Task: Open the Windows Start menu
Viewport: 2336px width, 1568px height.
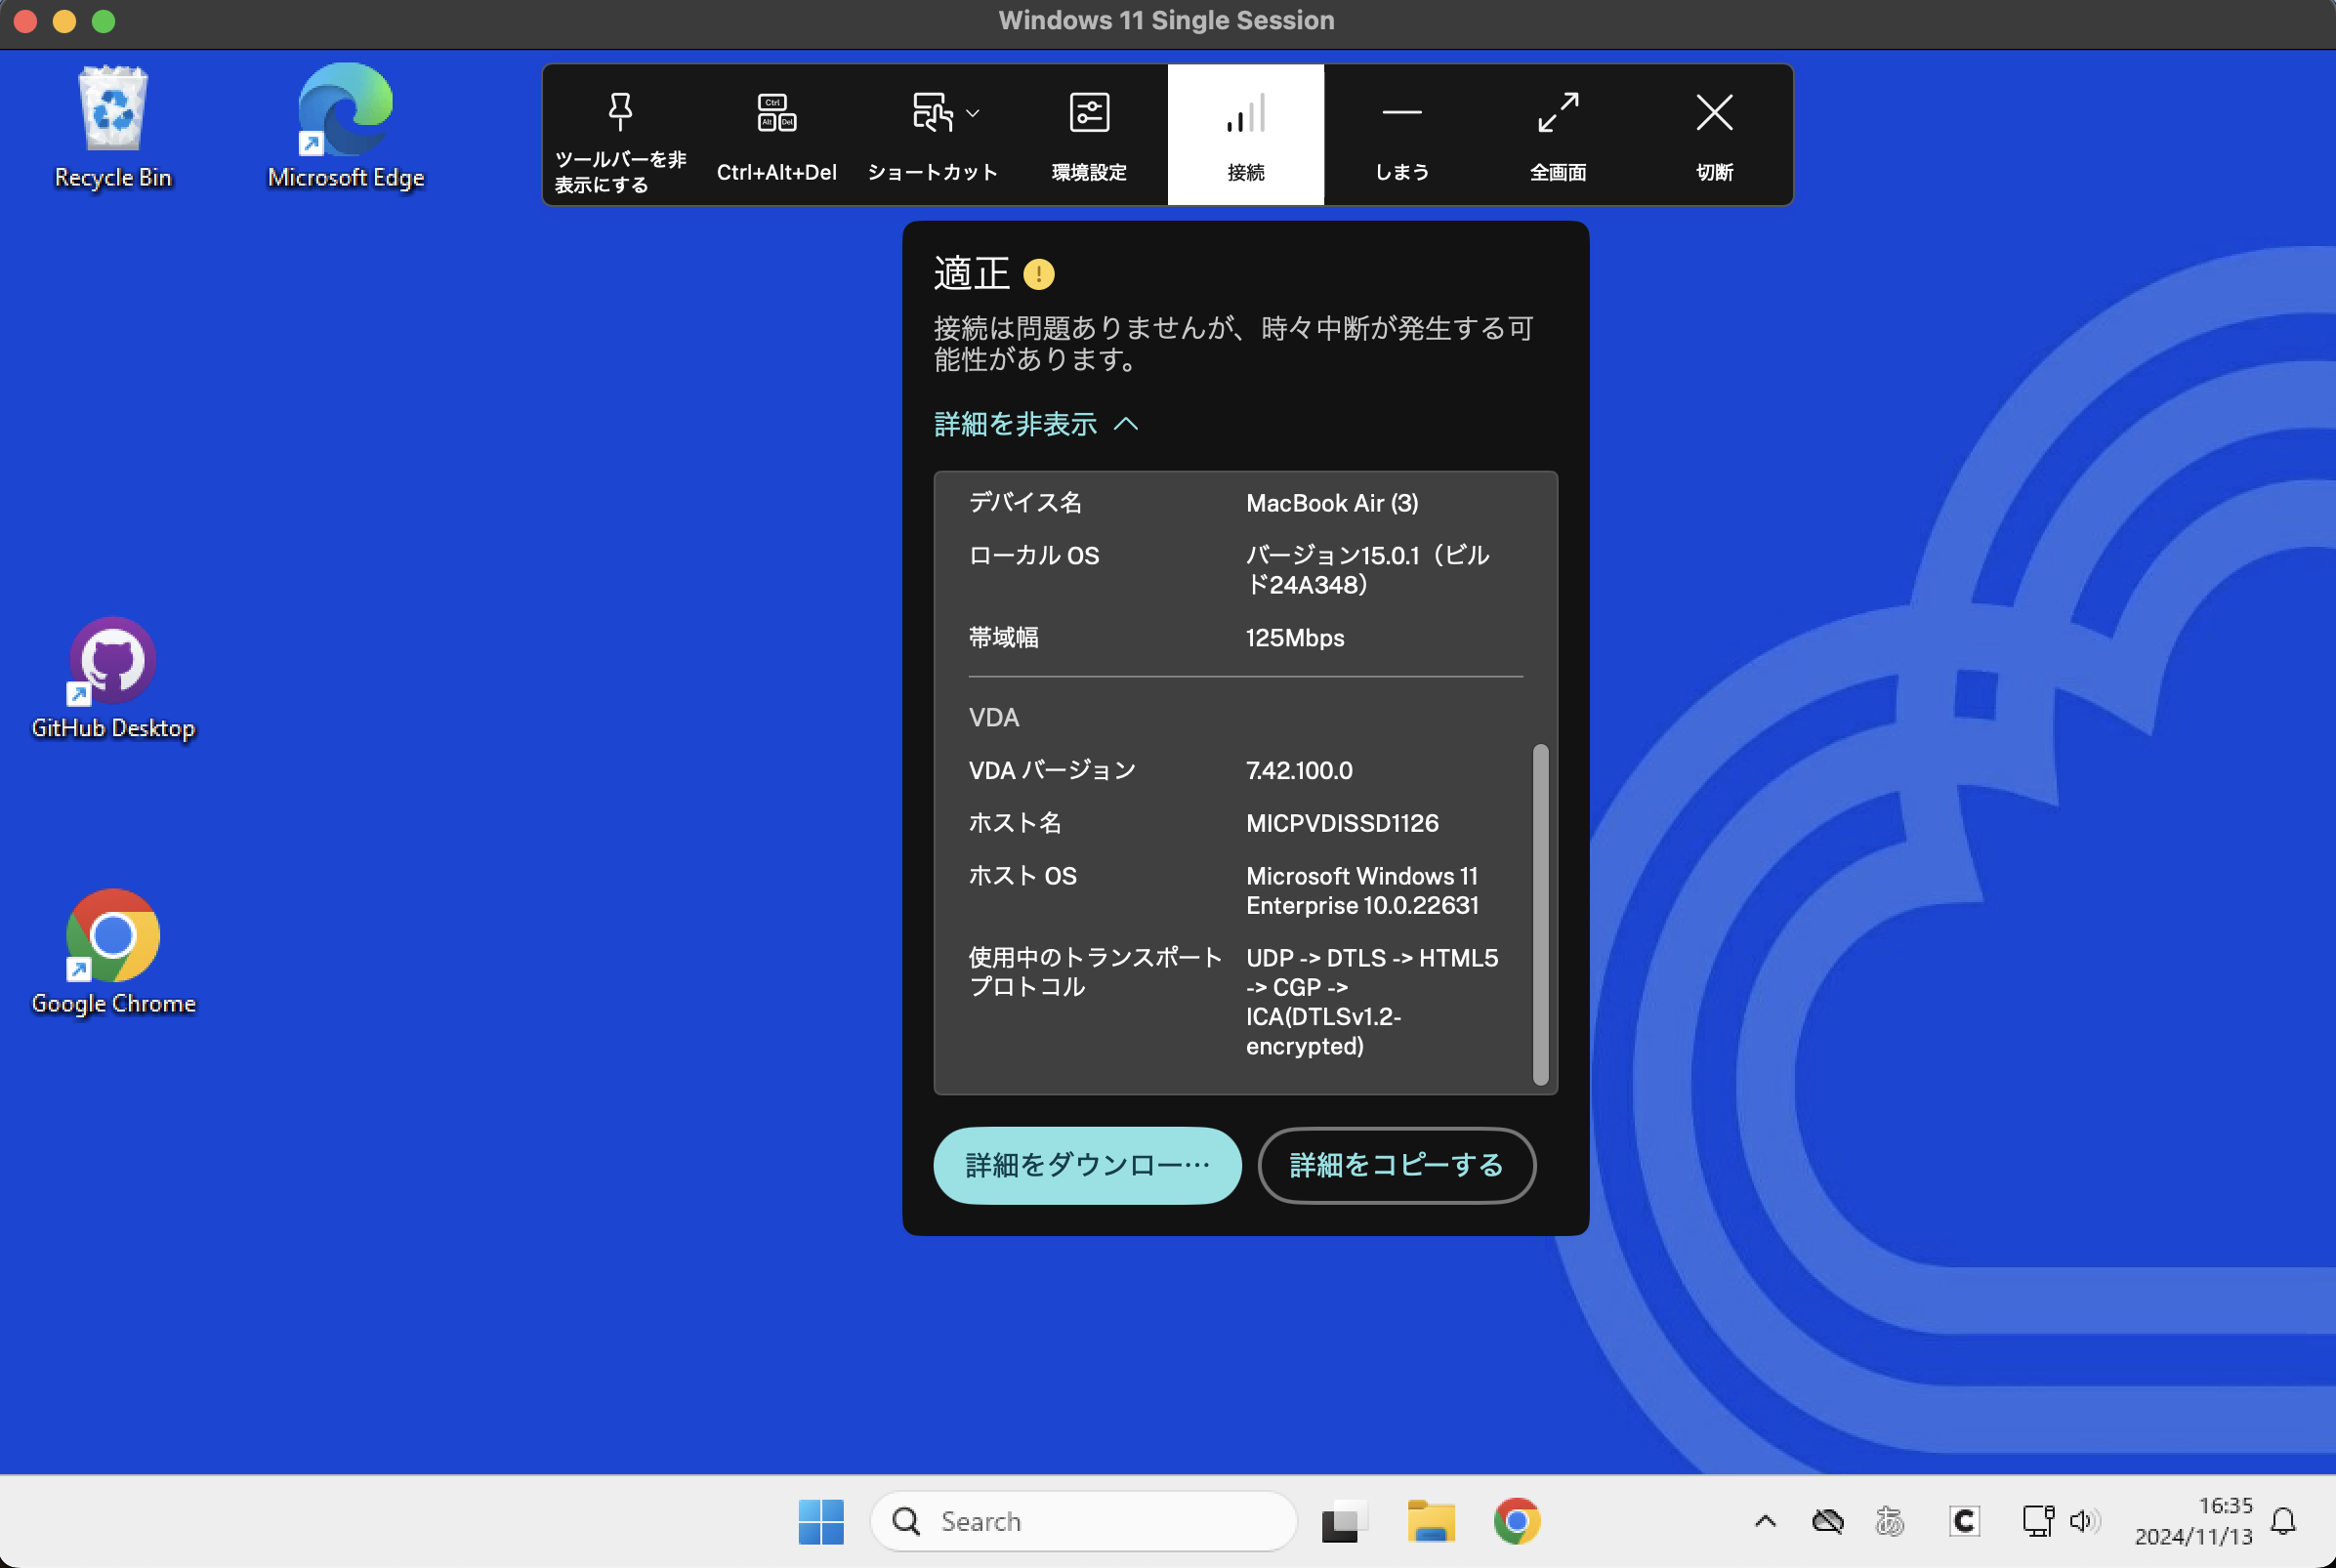Action: point(821,1521)
